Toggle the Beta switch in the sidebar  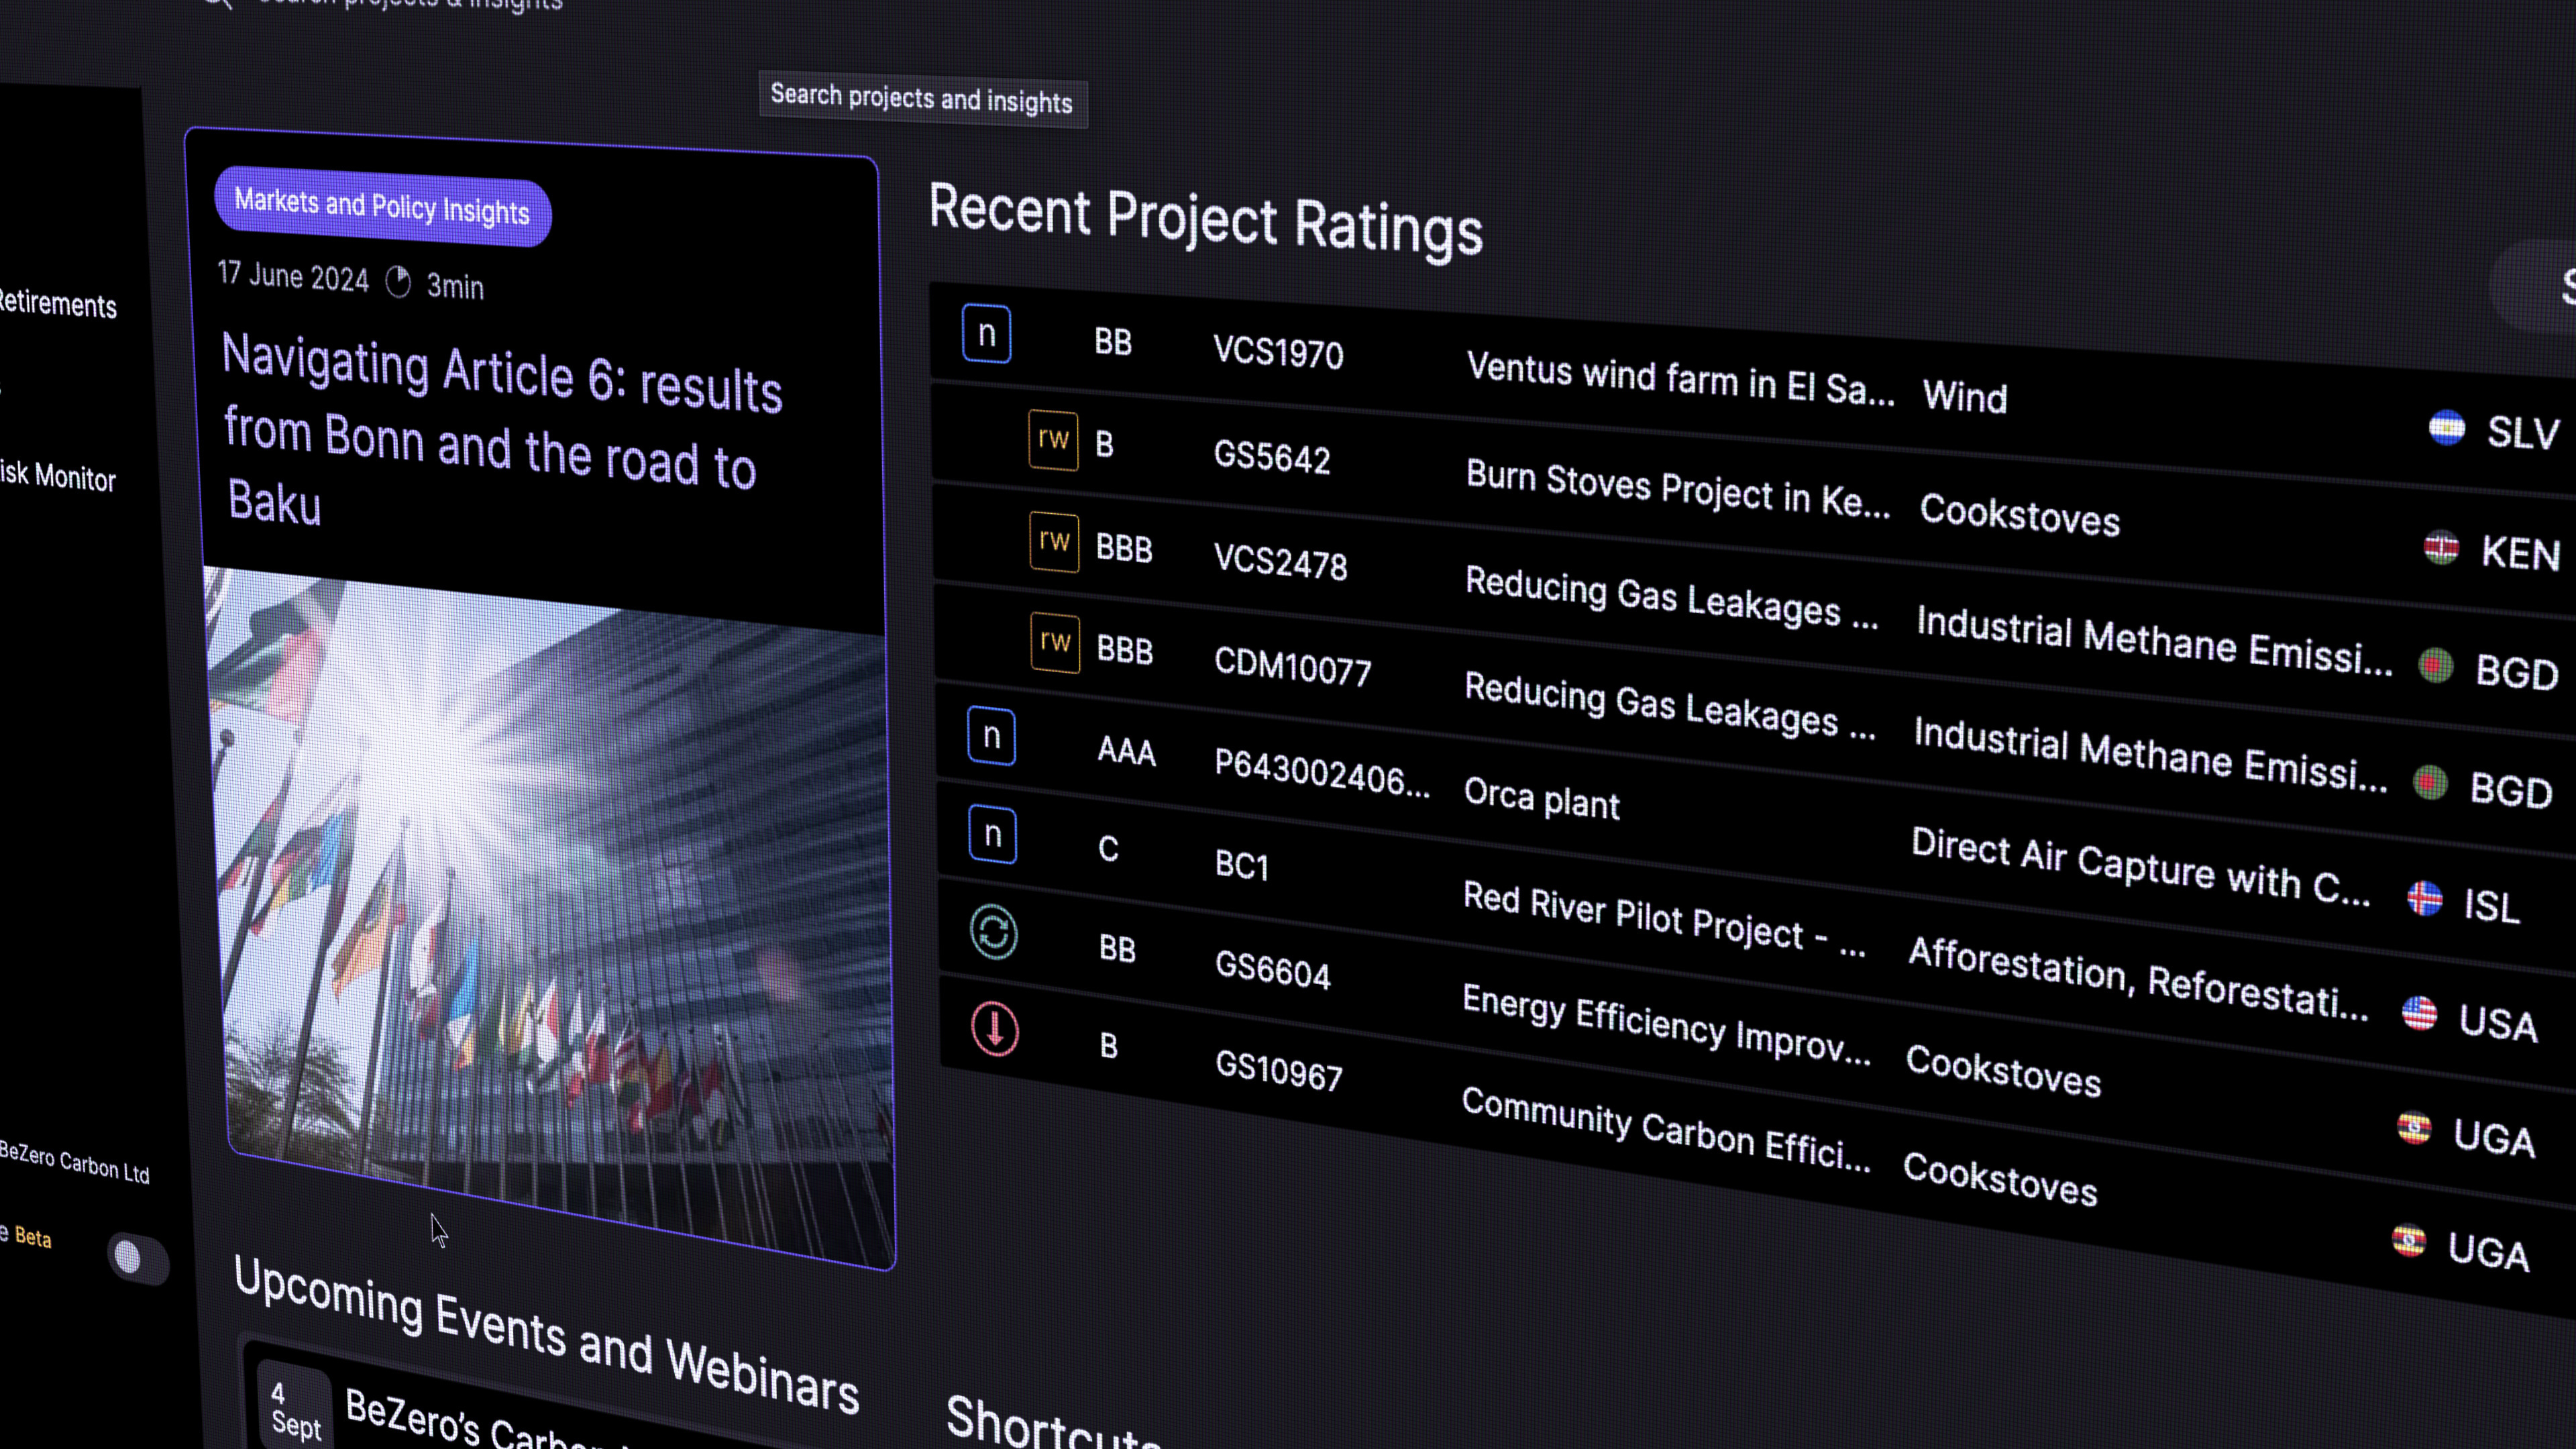click(138, 1258)
